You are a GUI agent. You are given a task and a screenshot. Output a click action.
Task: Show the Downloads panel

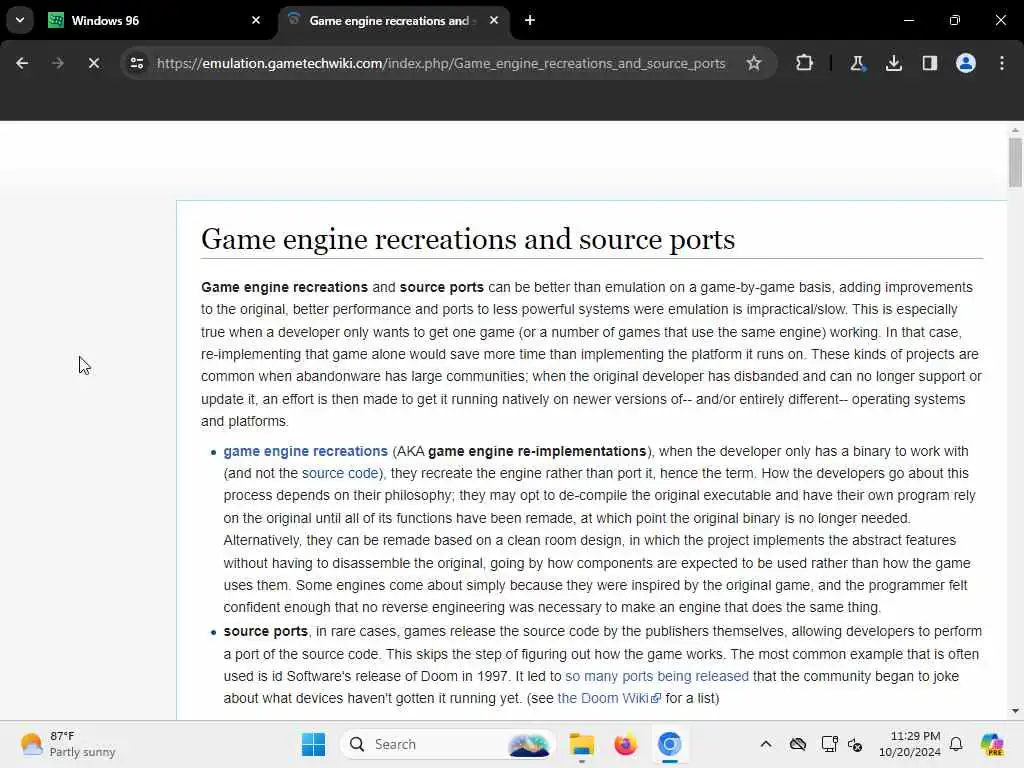click(x=893, y=63)
